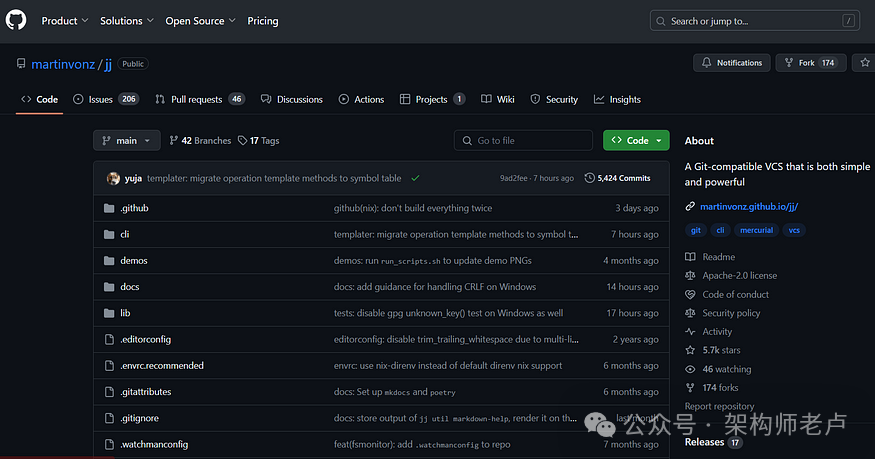Expand the green Code dropdown

636,141
